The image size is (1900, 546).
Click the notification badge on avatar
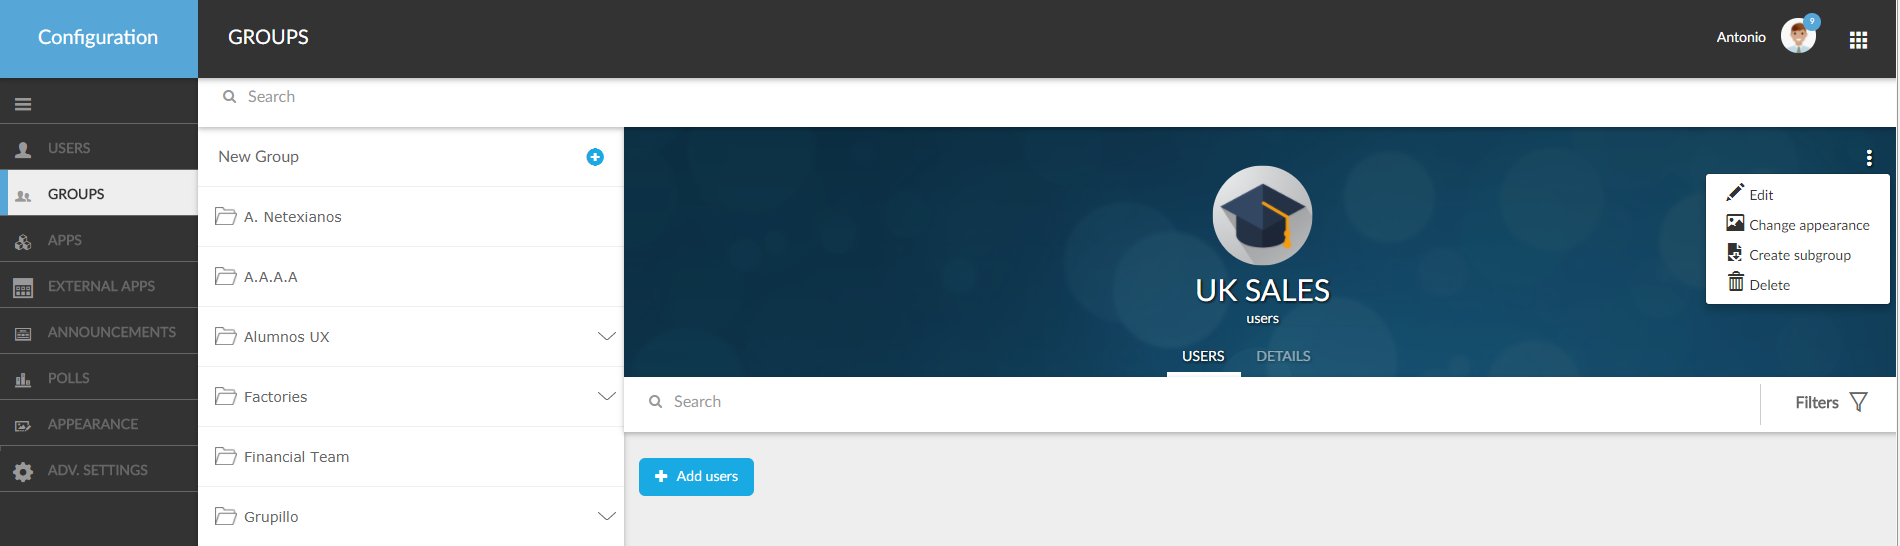pos(1812,21)
